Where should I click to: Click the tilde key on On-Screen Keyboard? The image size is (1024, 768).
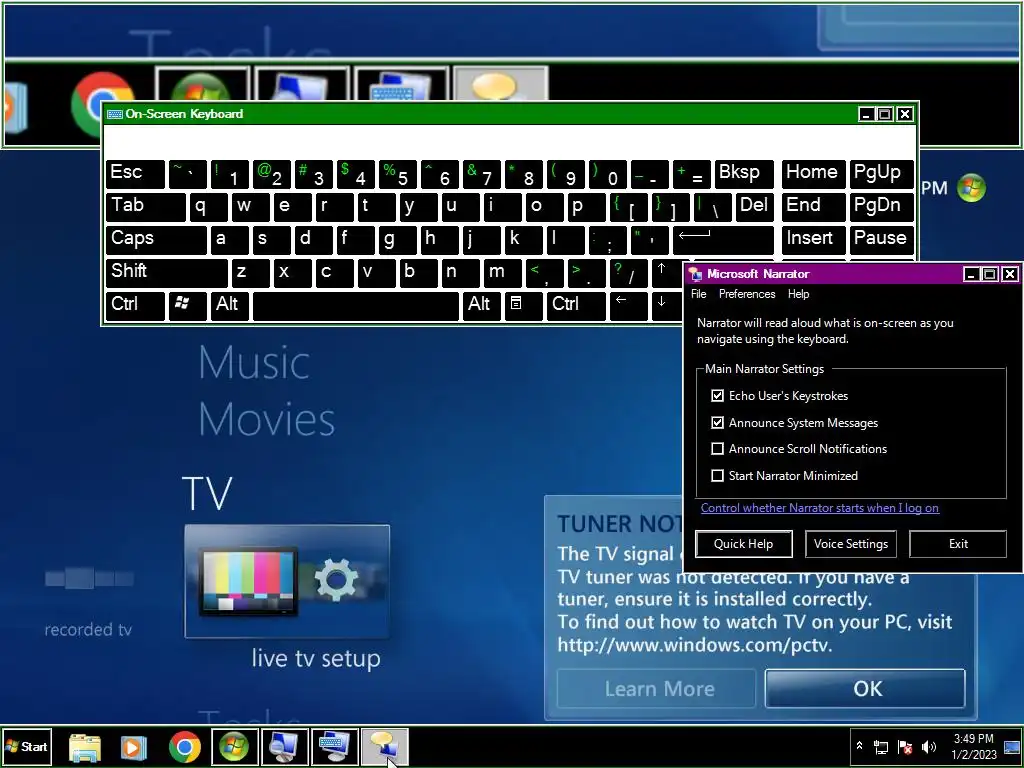tap(187, 174)
